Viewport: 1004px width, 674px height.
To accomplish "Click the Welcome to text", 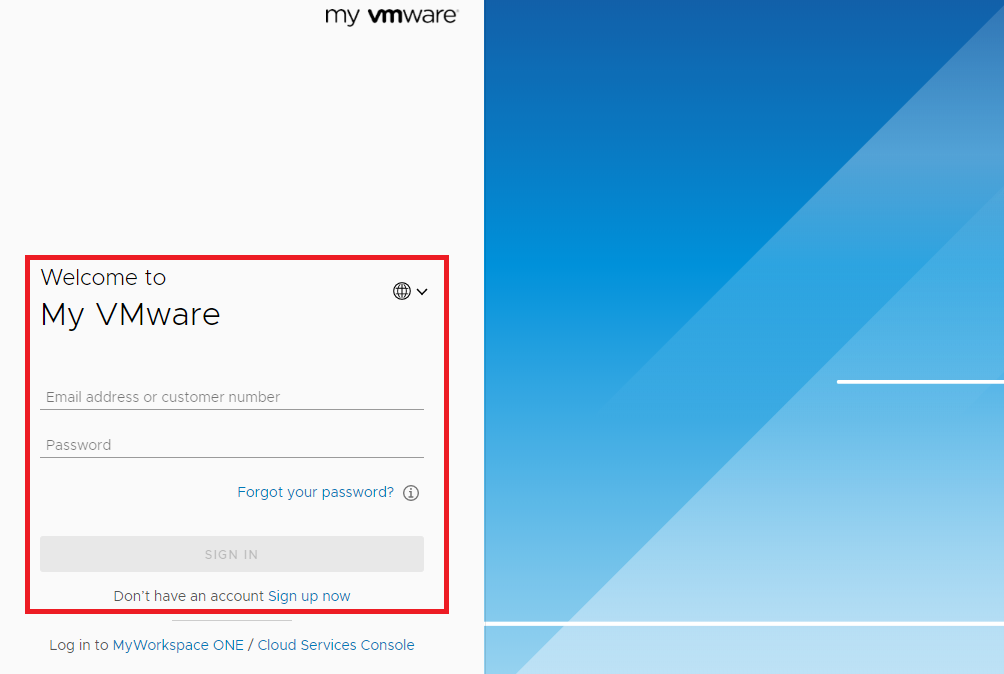I will point(104,277).
